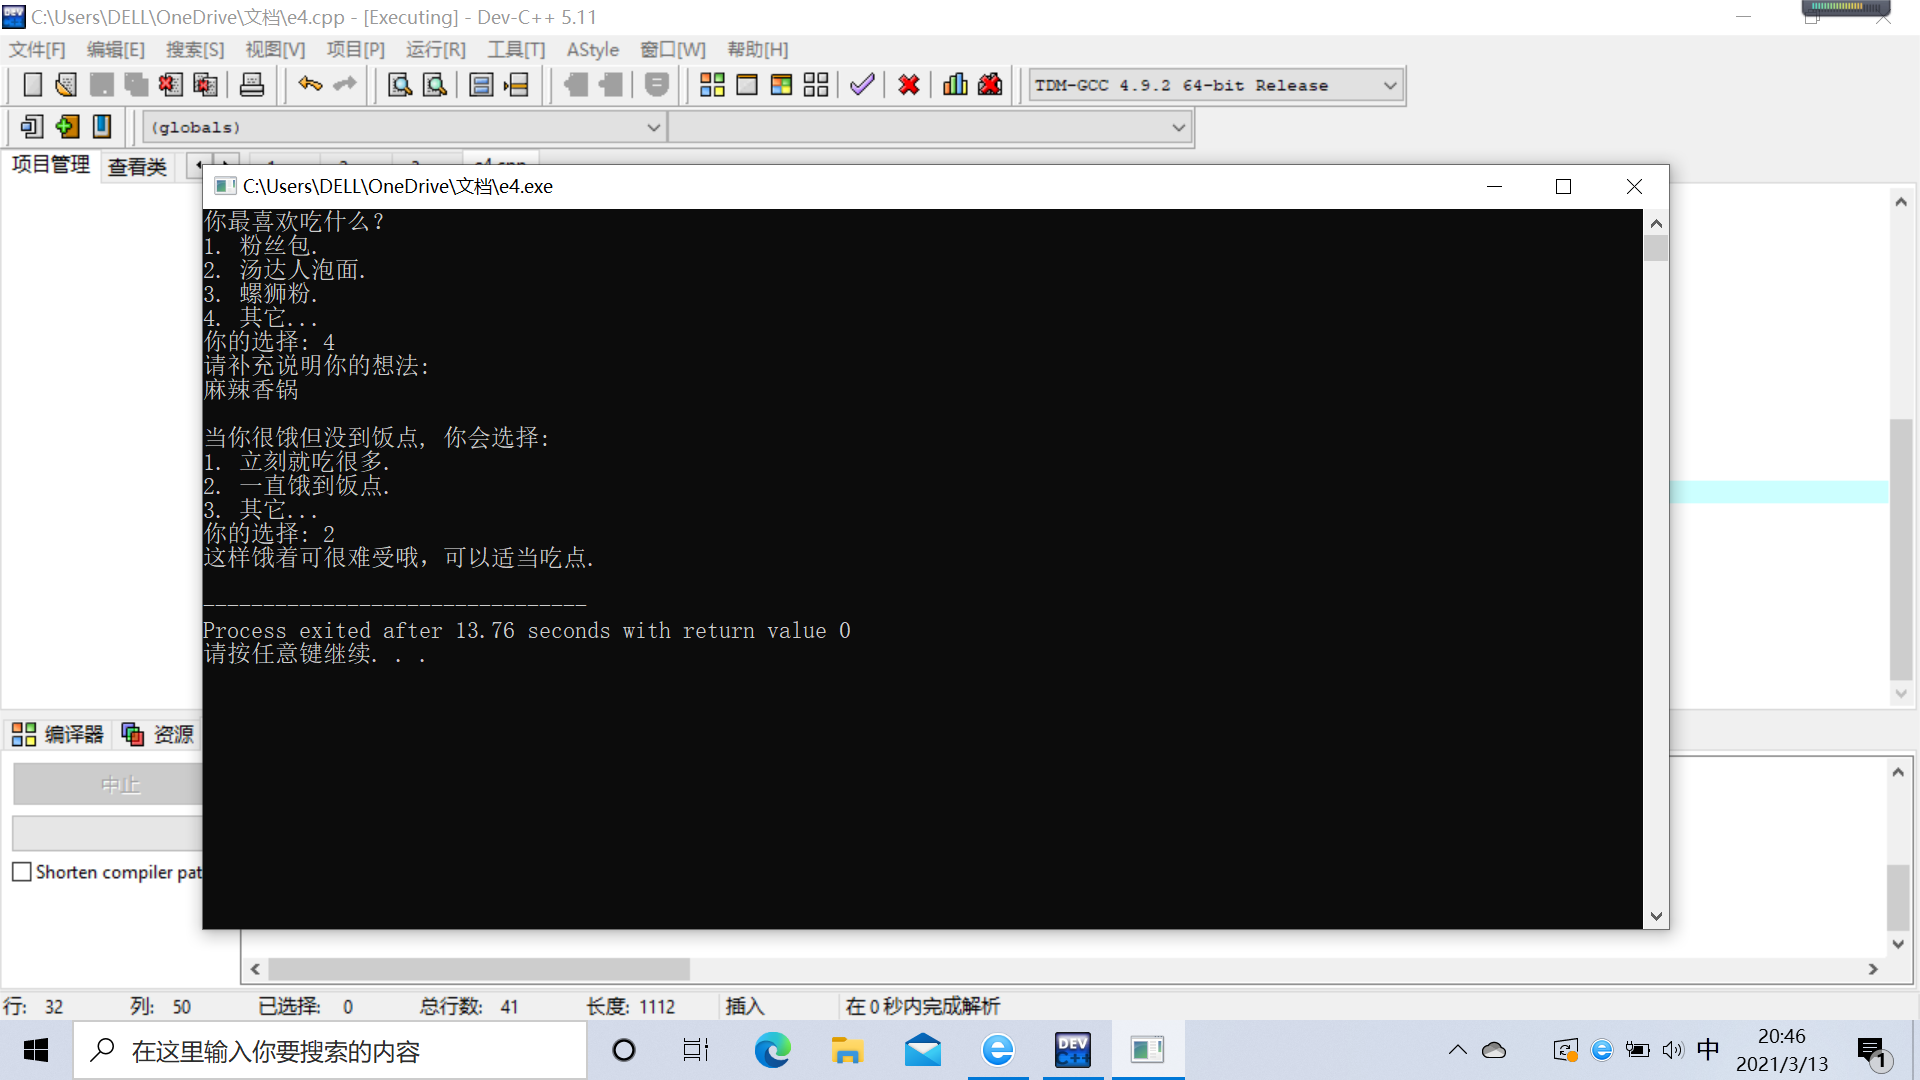Go to line icon
Viewport: 1920px width, 1080px height.
[516, 85]
